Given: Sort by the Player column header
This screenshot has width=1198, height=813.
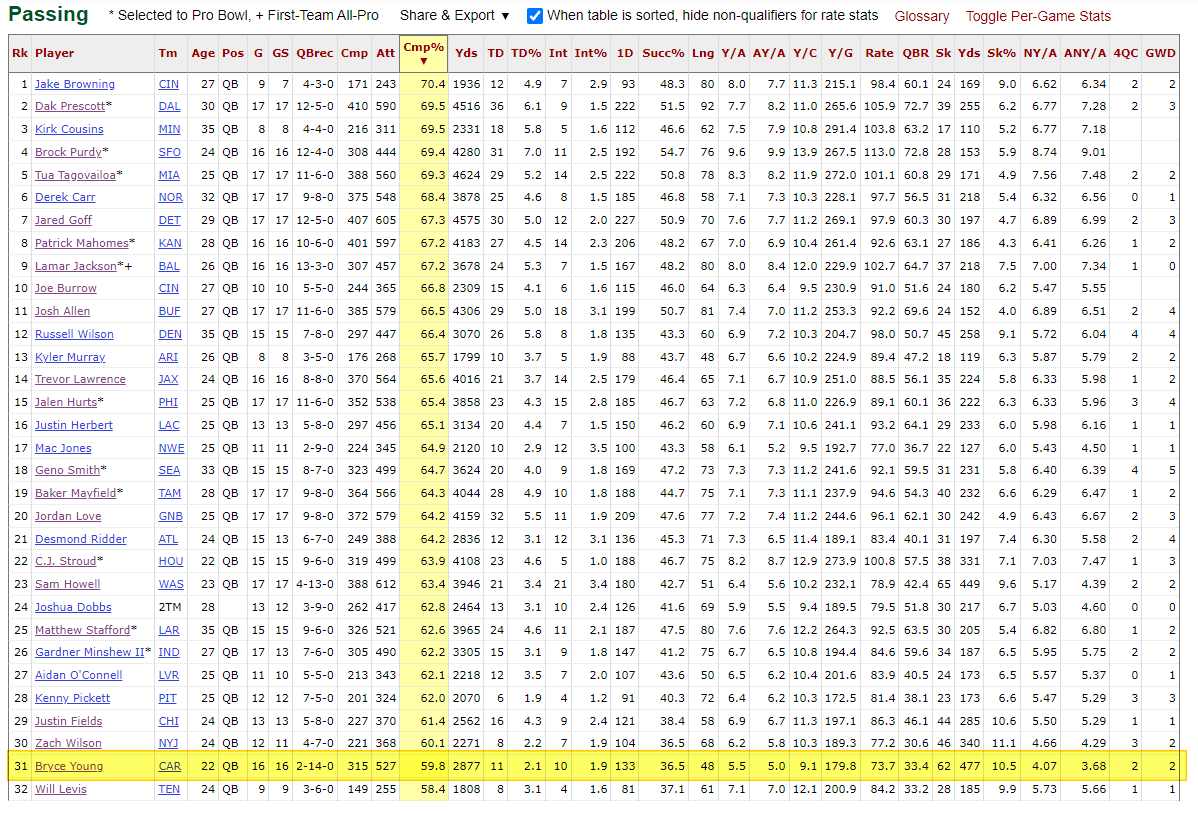Looking at the screenshot, I should point(54,53).
